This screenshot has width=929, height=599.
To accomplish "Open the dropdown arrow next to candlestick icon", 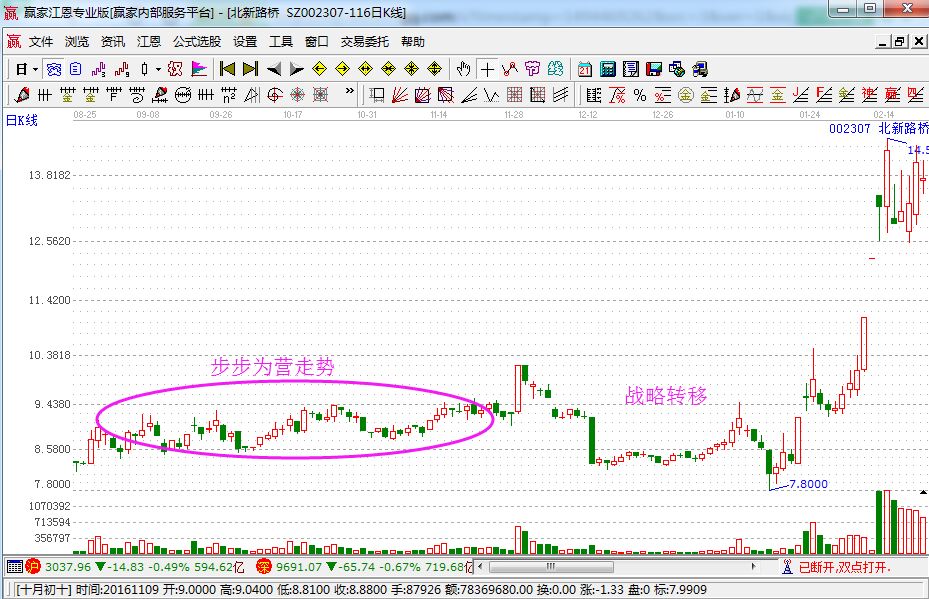I will [x=158, y=69].
